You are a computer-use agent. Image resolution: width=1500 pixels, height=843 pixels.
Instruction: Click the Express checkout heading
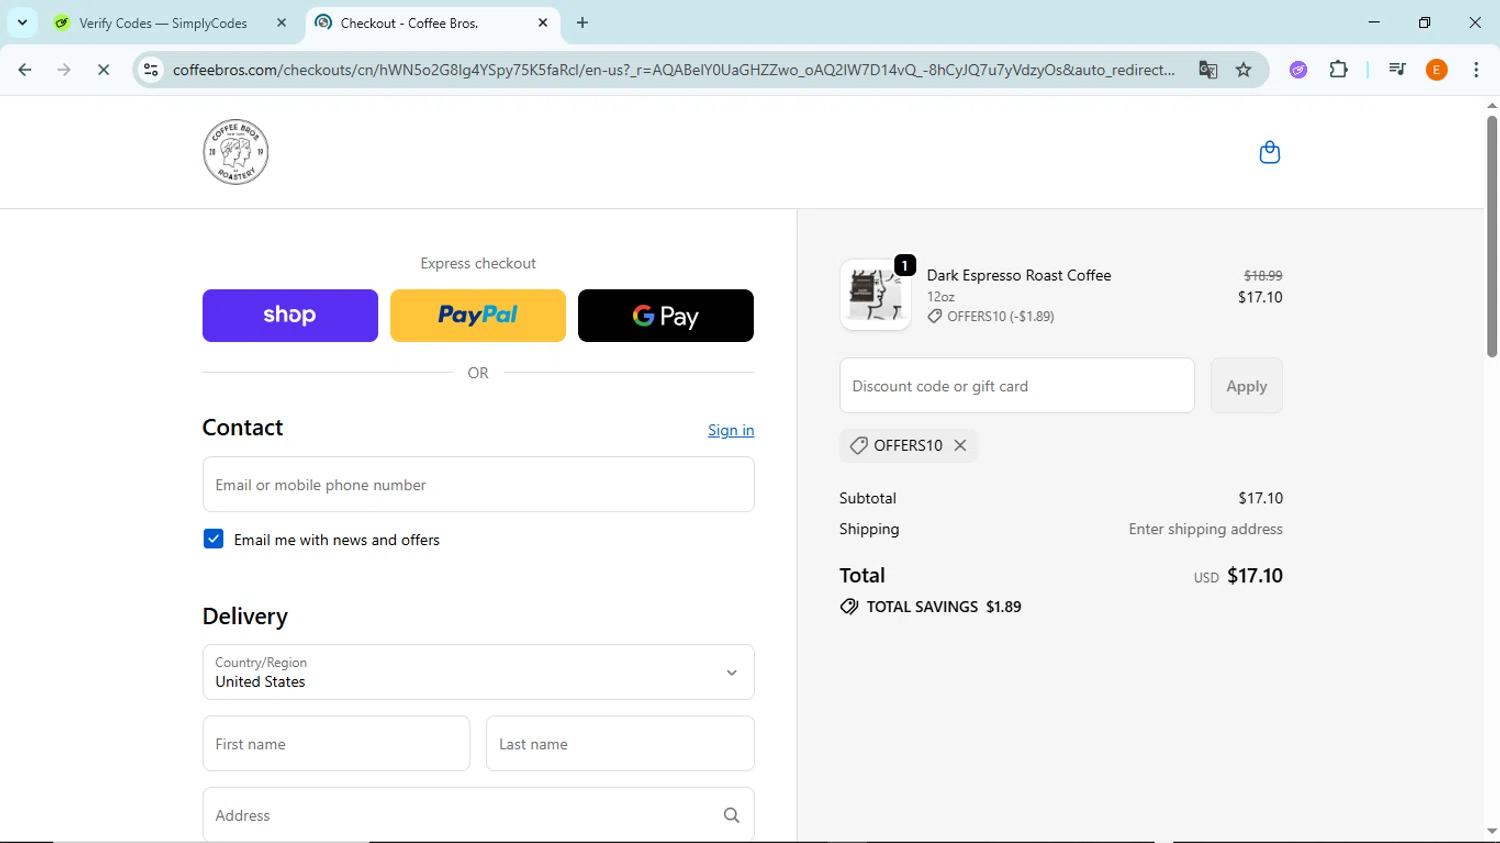click(478, 263)
